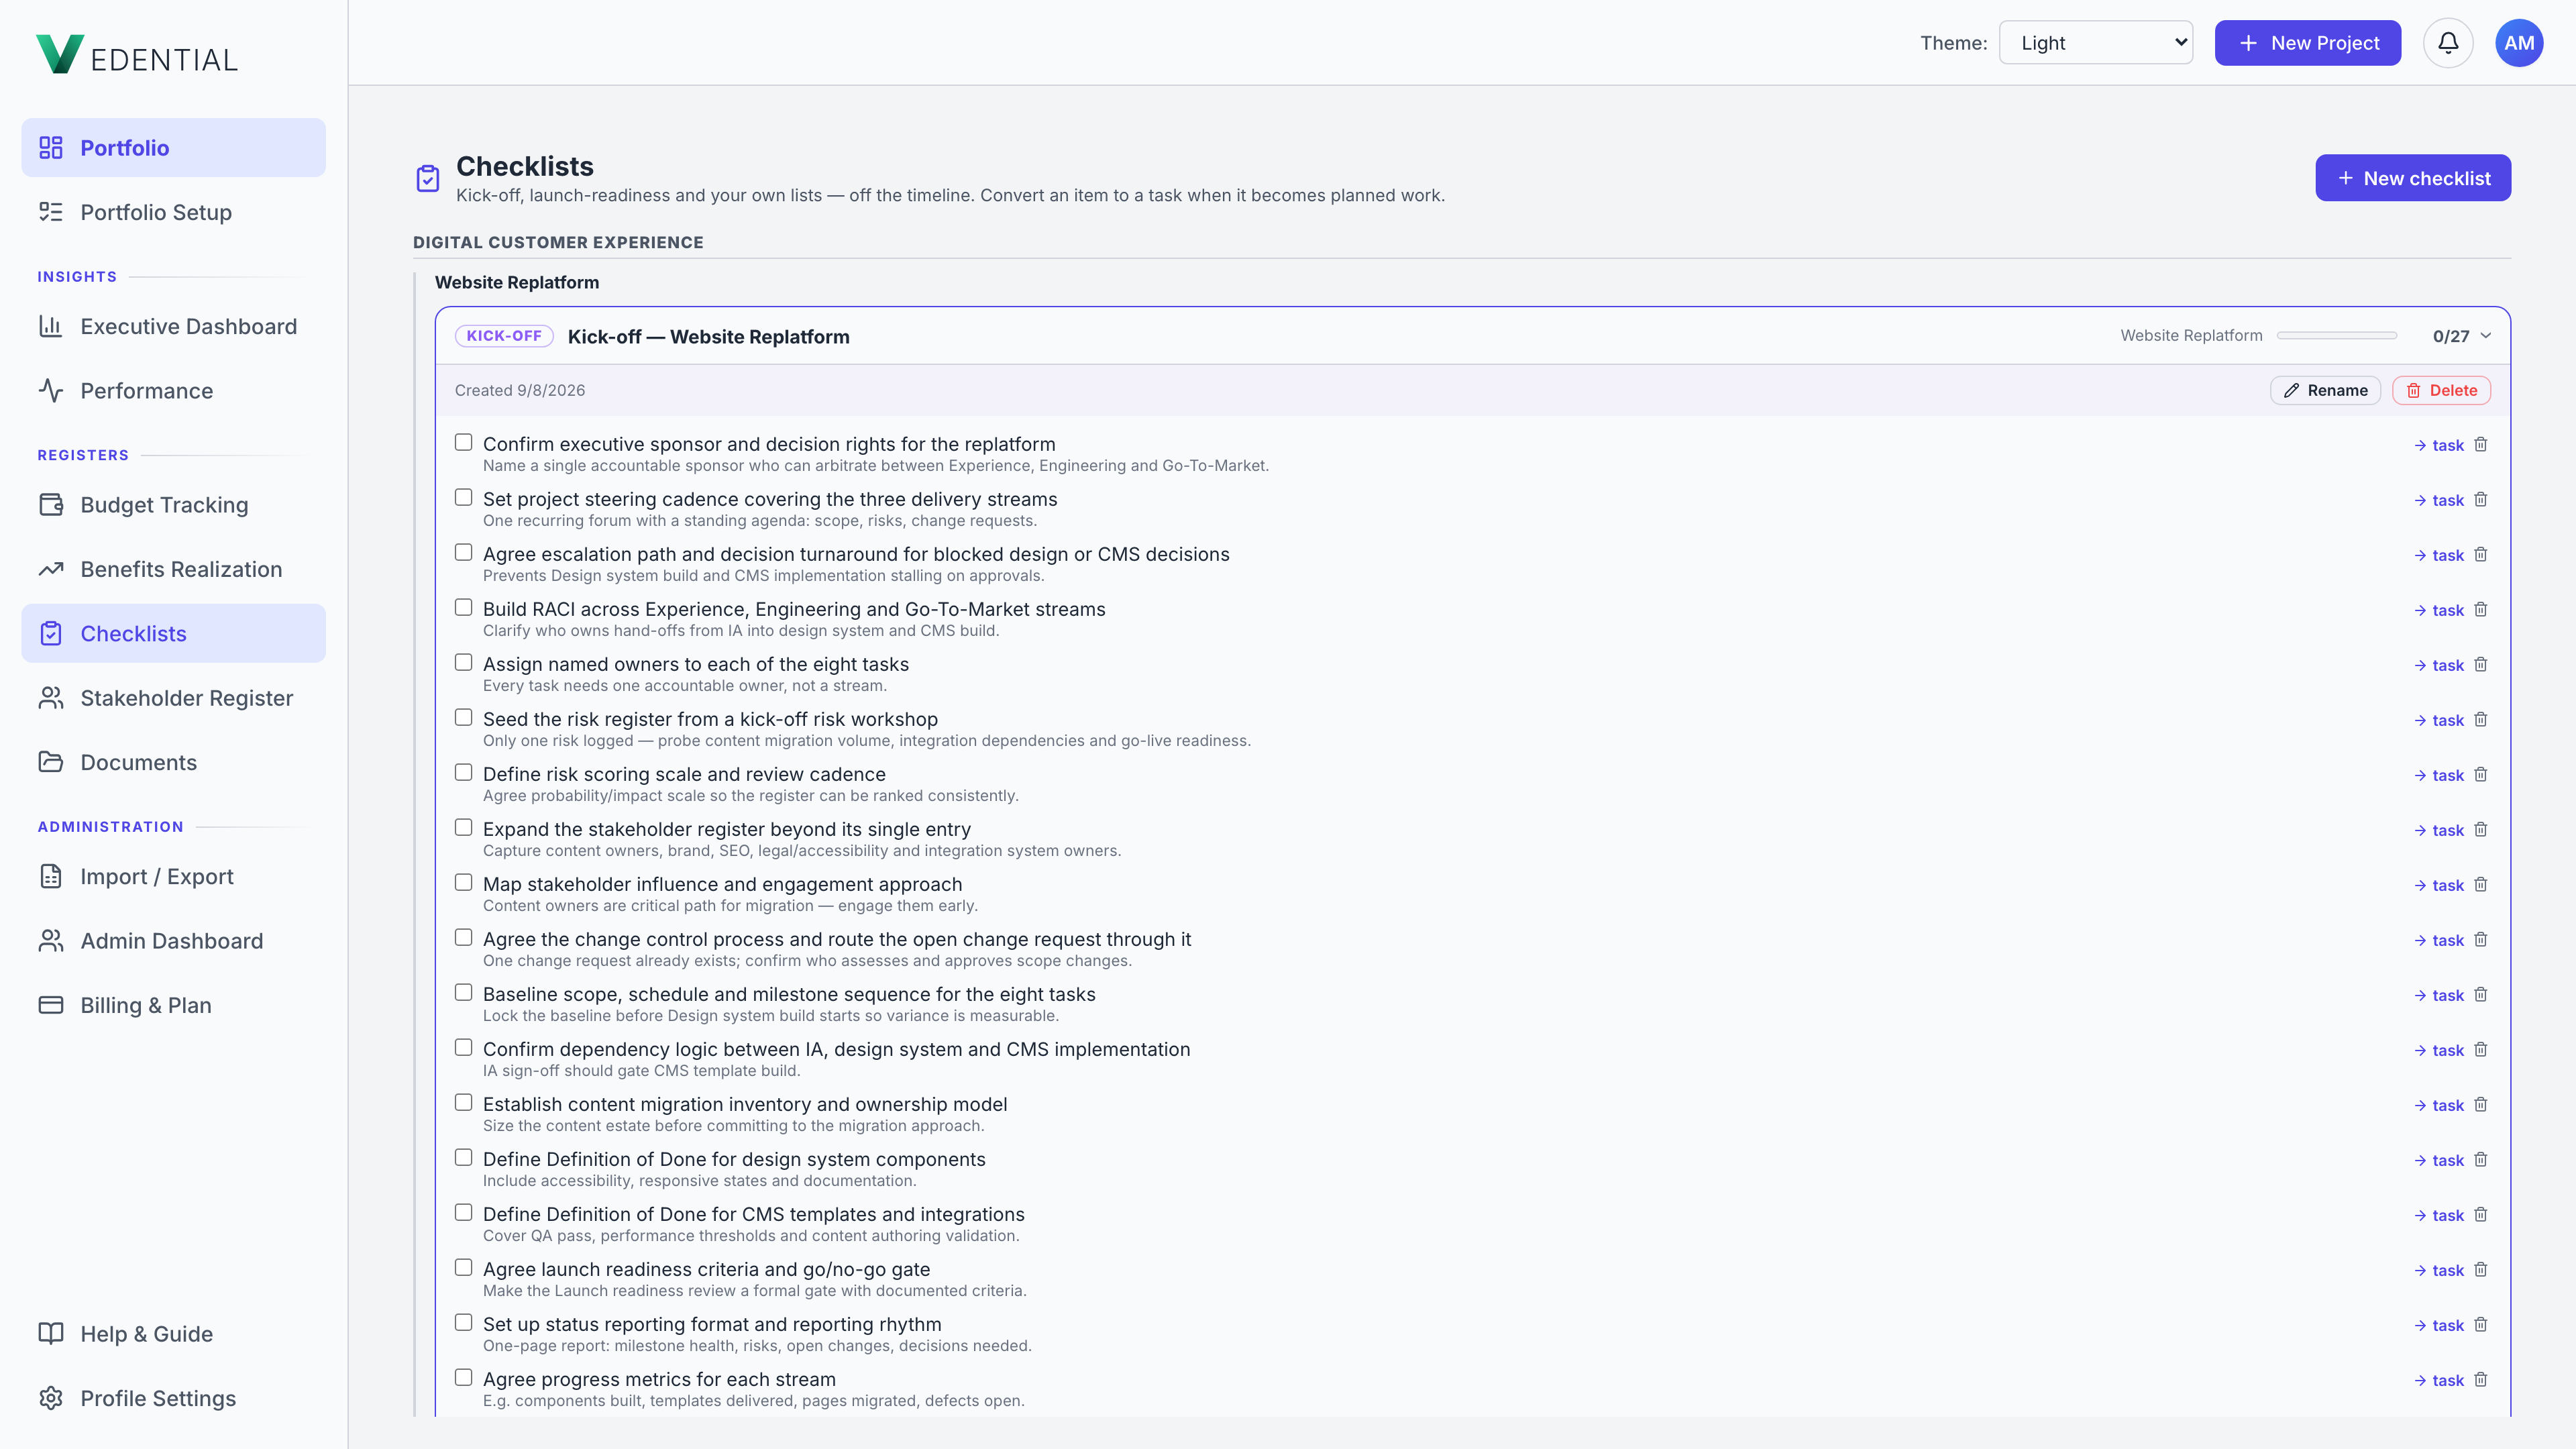
Task: Delete 'Assign named owners' item using trash icon
Action: point(2481,665)
